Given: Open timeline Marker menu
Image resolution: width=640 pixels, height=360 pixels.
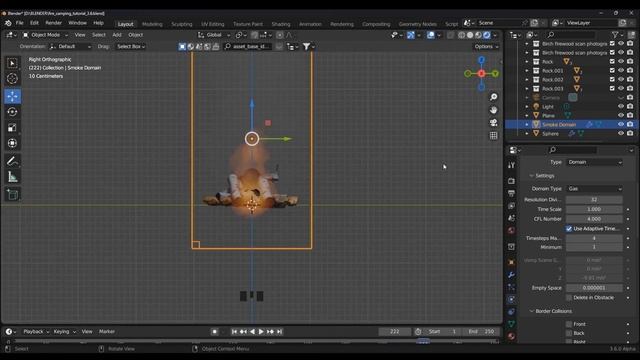Looking at the screenshot, I should [107, 332].
